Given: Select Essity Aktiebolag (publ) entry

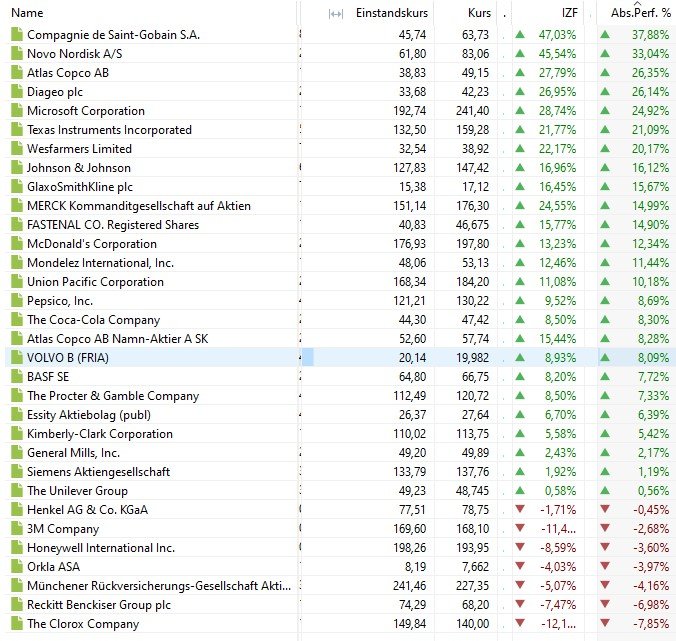Looking at the screenshot, I should pyautogui.click(x=89, y=414).
